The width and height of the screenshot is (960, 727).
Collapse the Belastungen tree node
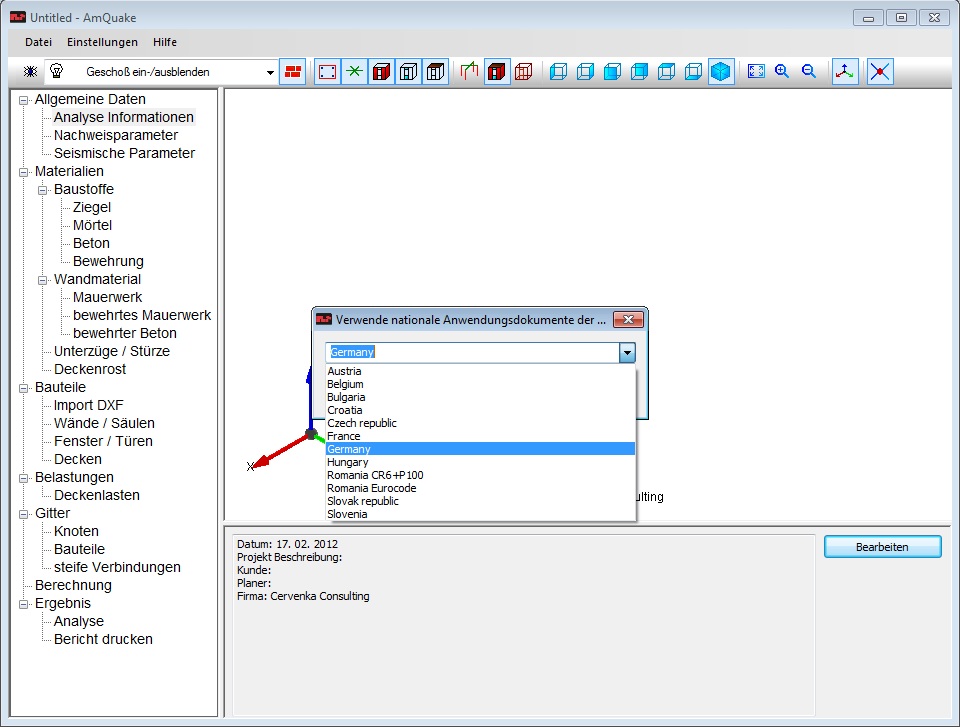pyautogui.click(x=23, y=478)
